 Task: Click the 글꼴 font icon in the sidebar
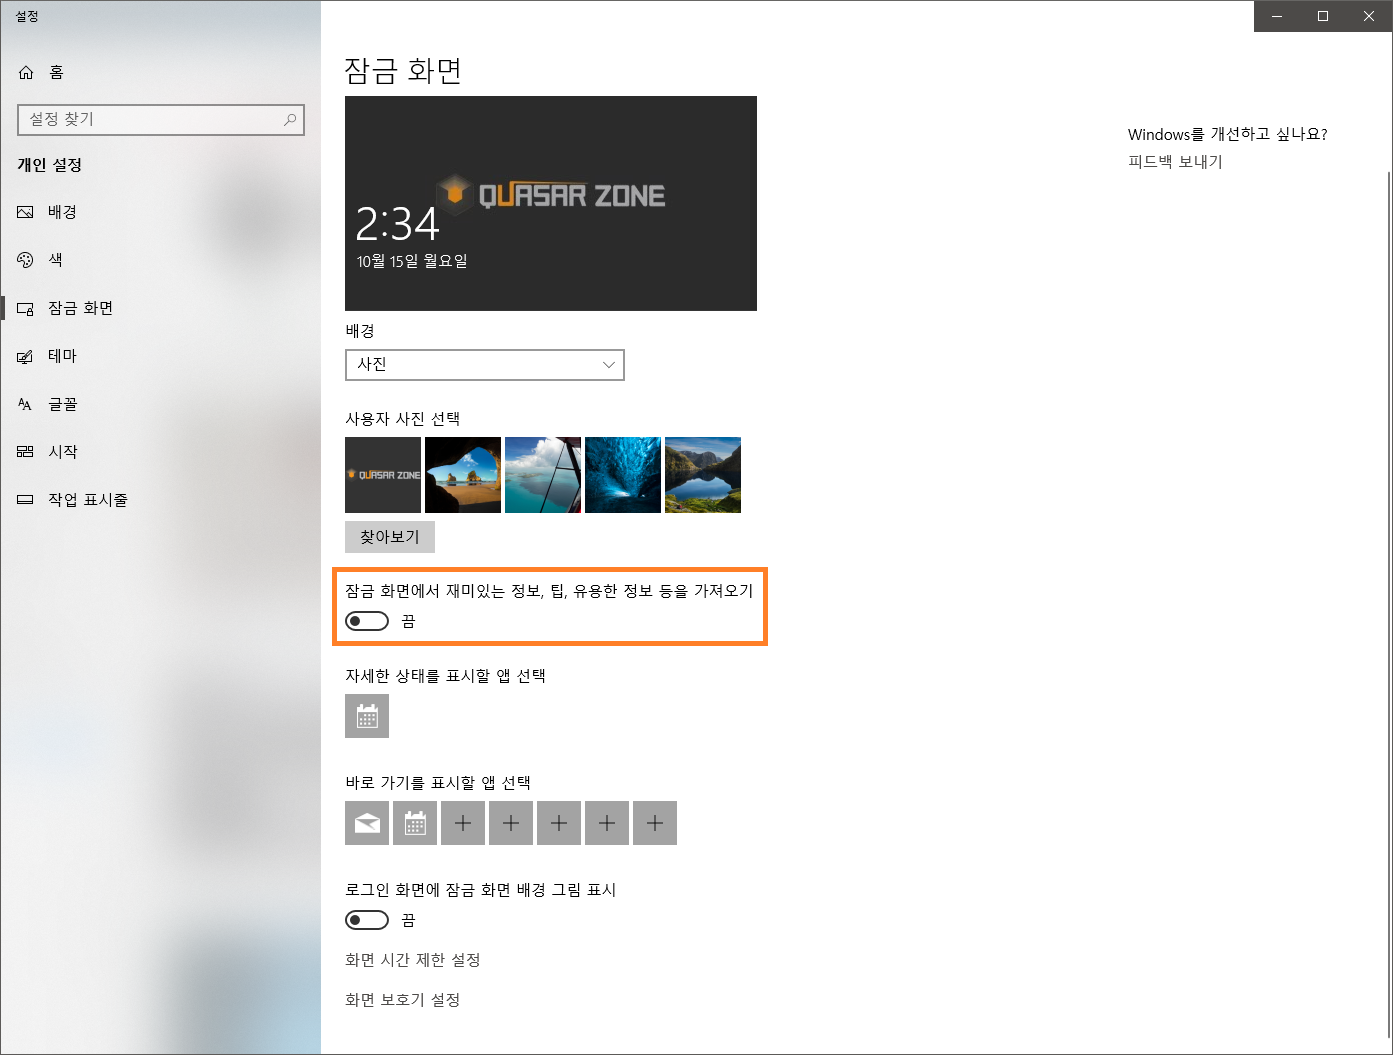[x=26, y=404]
